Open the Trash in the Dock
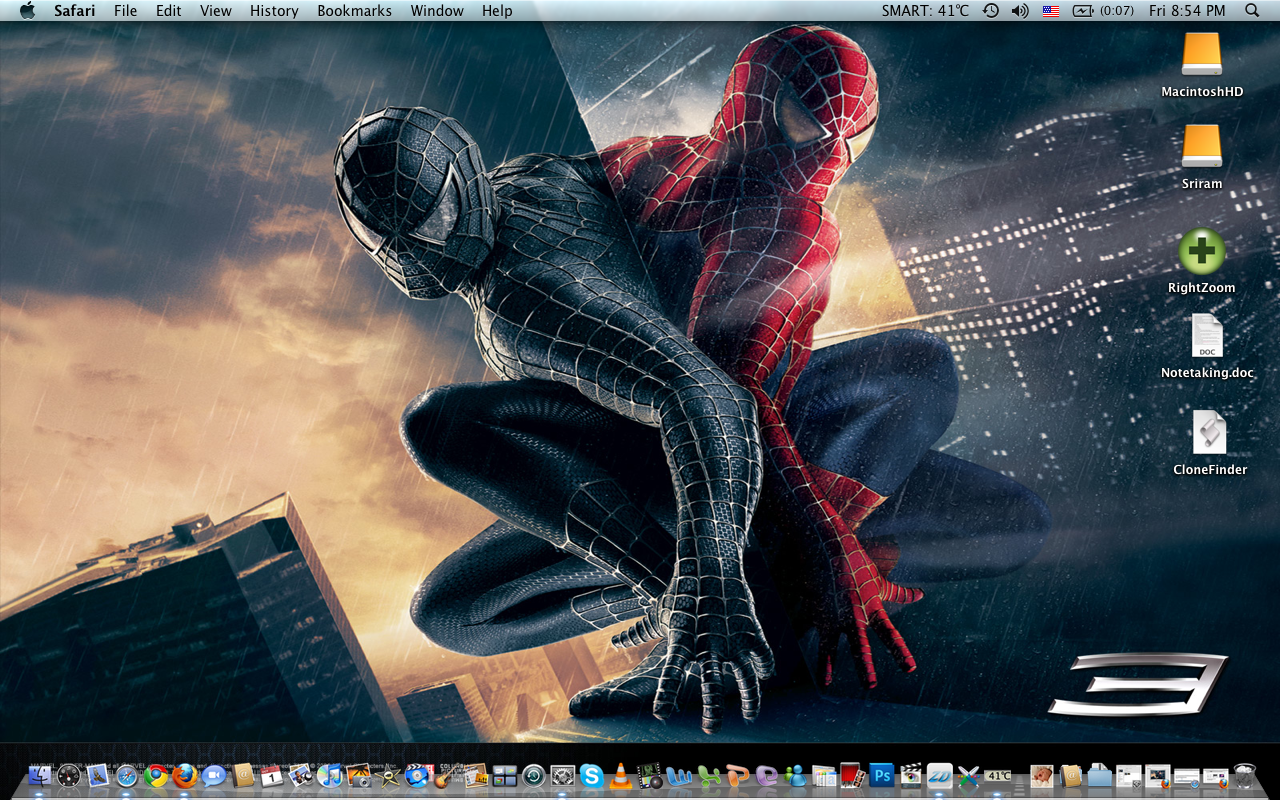Image resolution: width=1280 pixels, height=800 pixels. (x=1244, y=775)
